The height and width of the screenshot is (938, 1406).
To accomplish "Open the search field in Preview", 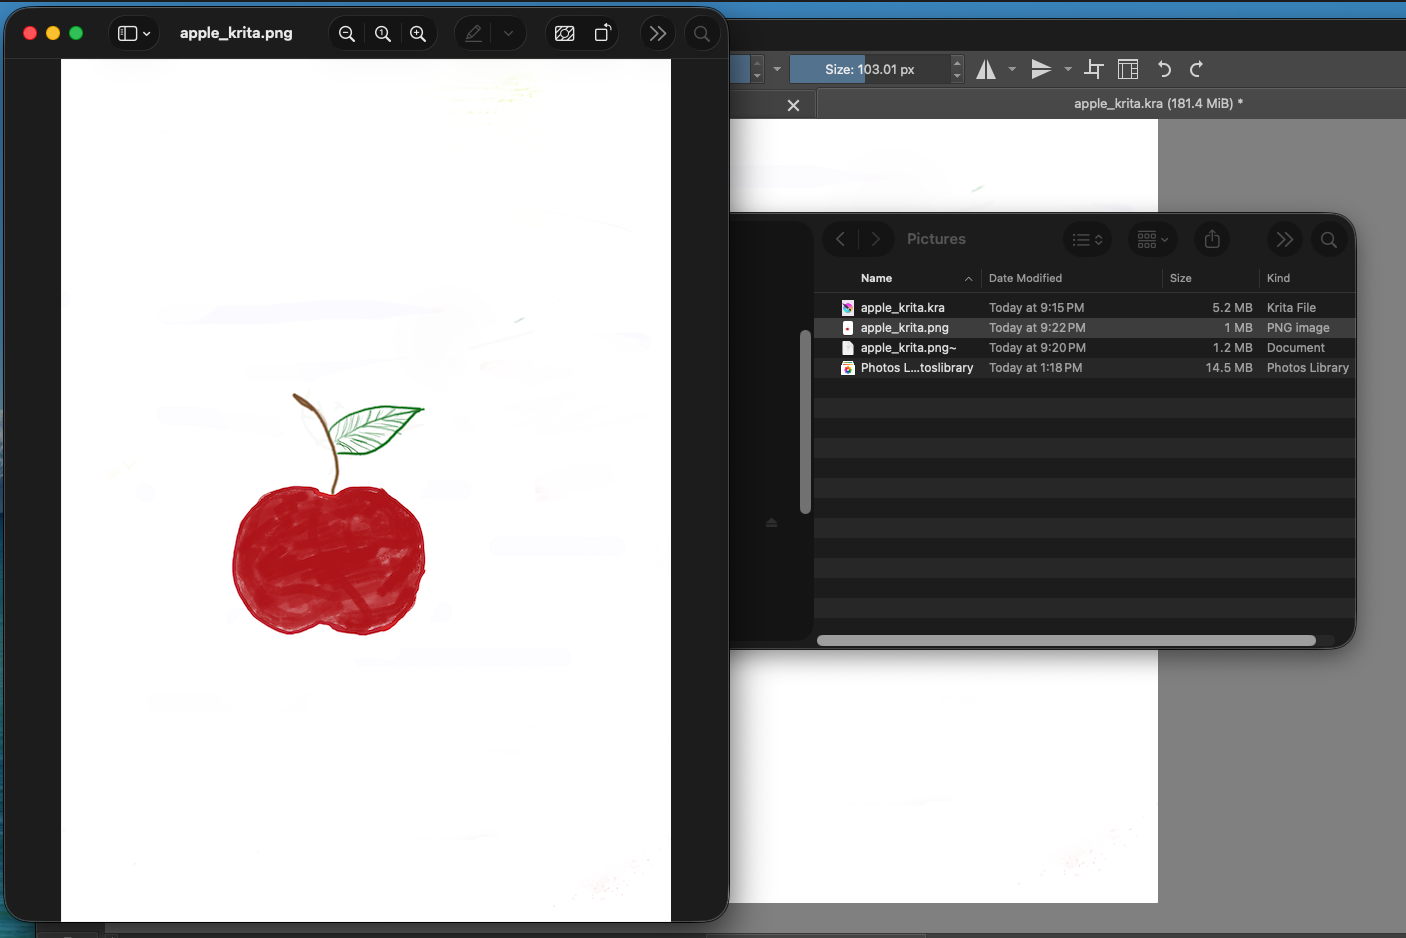I will coord(702,34).
